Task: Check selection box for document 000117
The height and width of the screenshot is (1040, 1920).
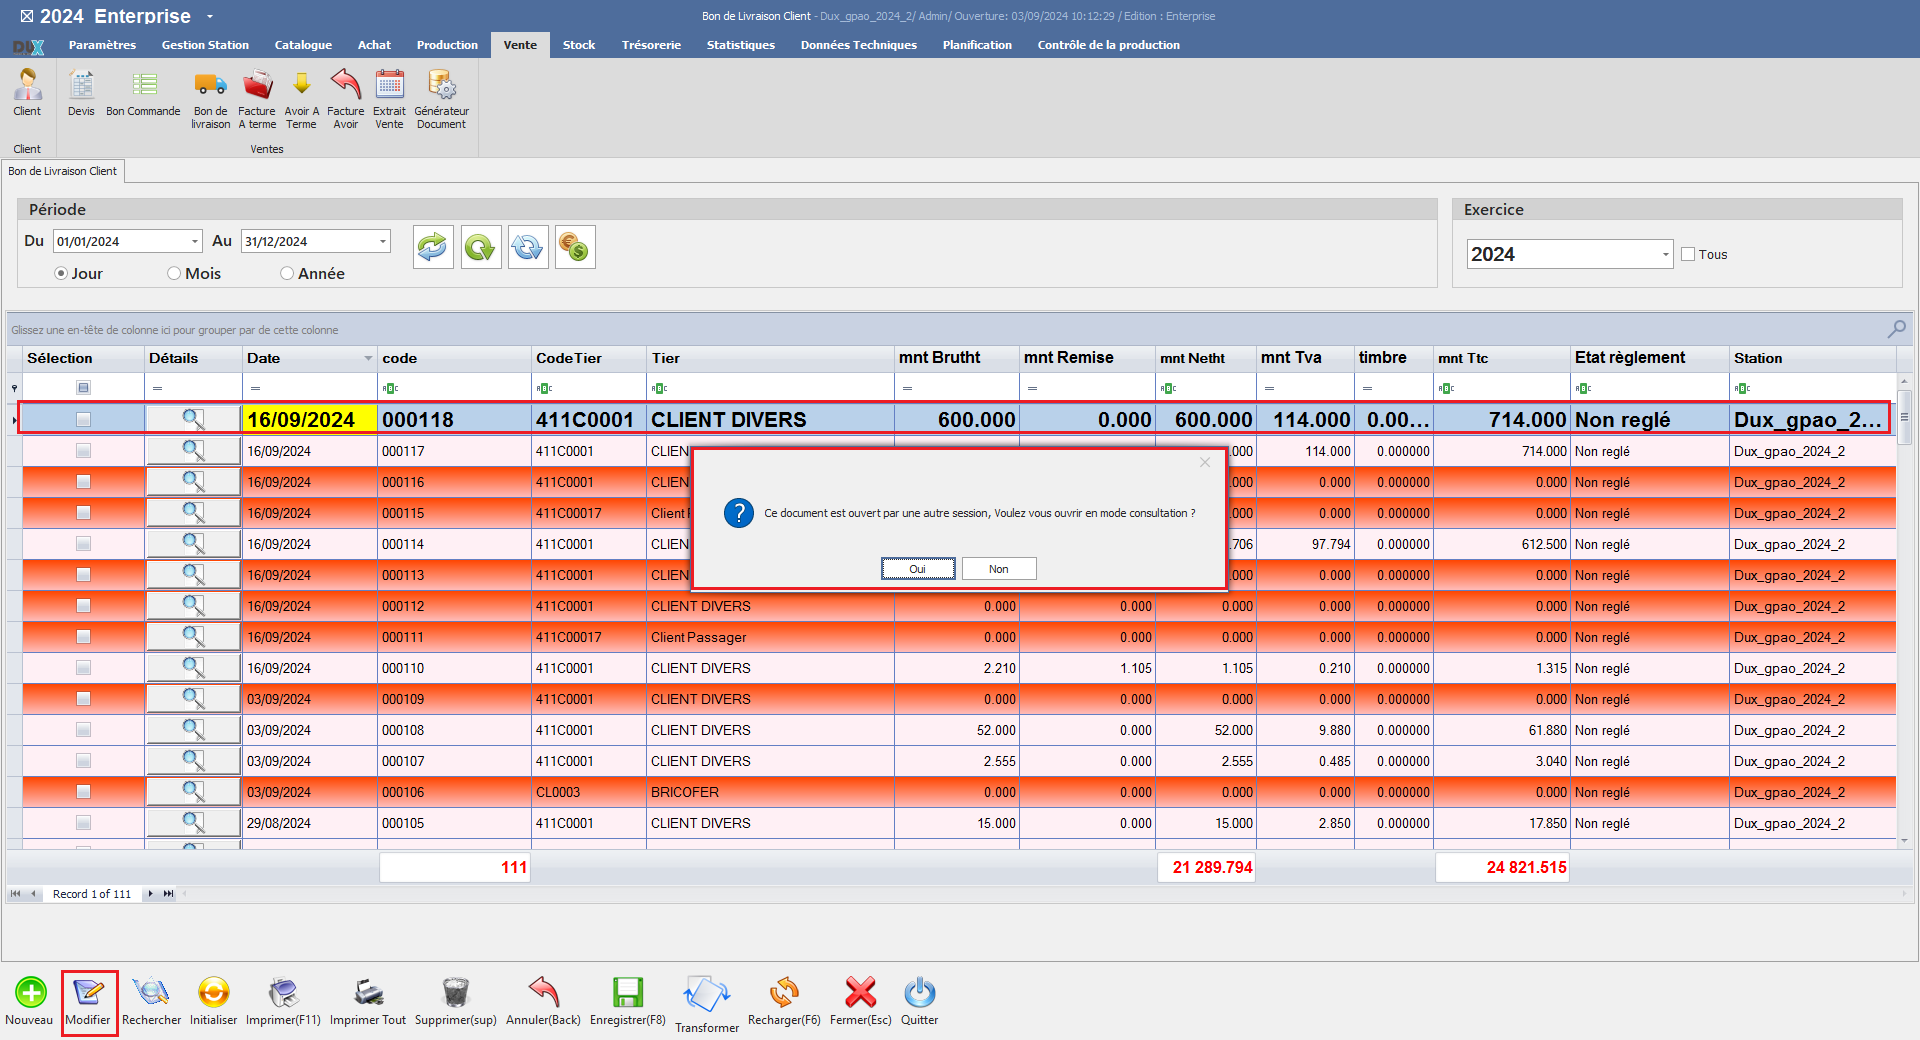Action: [84, 451]
